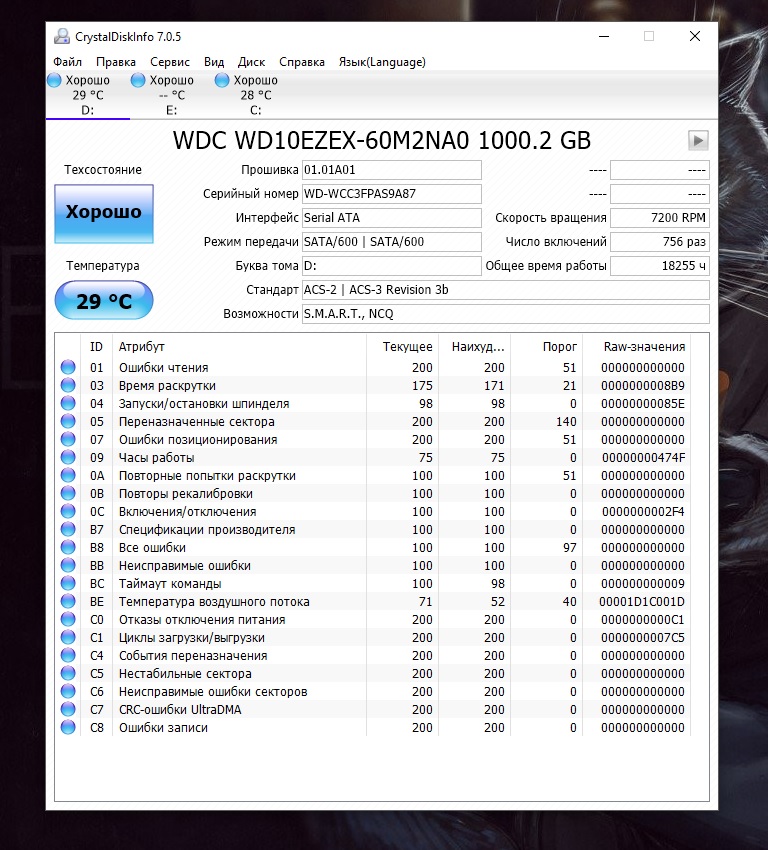Click the Буква тома field
This screenshot has height=850, width=768.
pyautogui.click(x=391, y=266)
